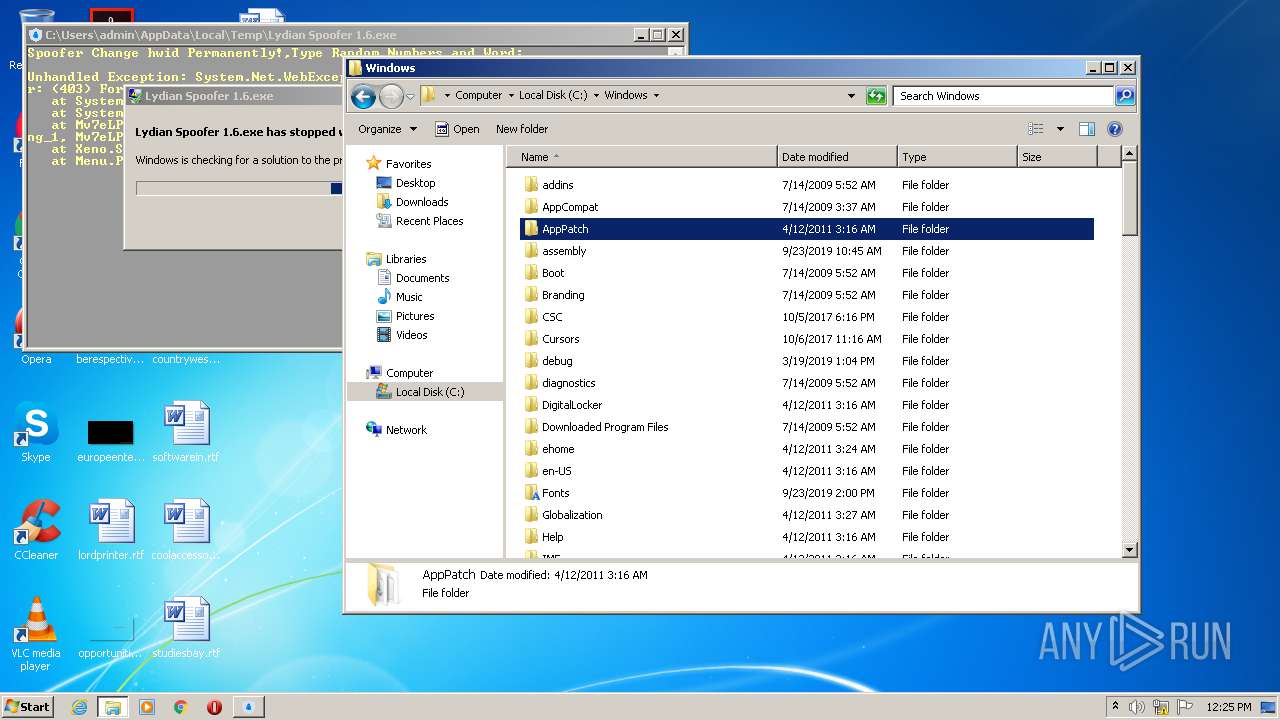1280x720 pixels.
Task: Click the en-US folder name
Action: point(557,471)
